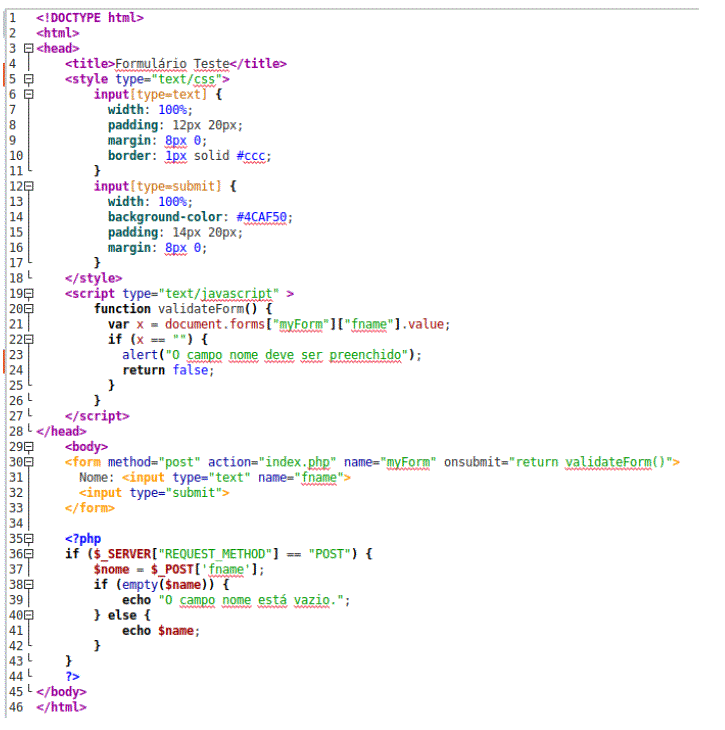Screen dimensions: 725x730
Task: Click the closing </head> tag
Action: (61, 431)
